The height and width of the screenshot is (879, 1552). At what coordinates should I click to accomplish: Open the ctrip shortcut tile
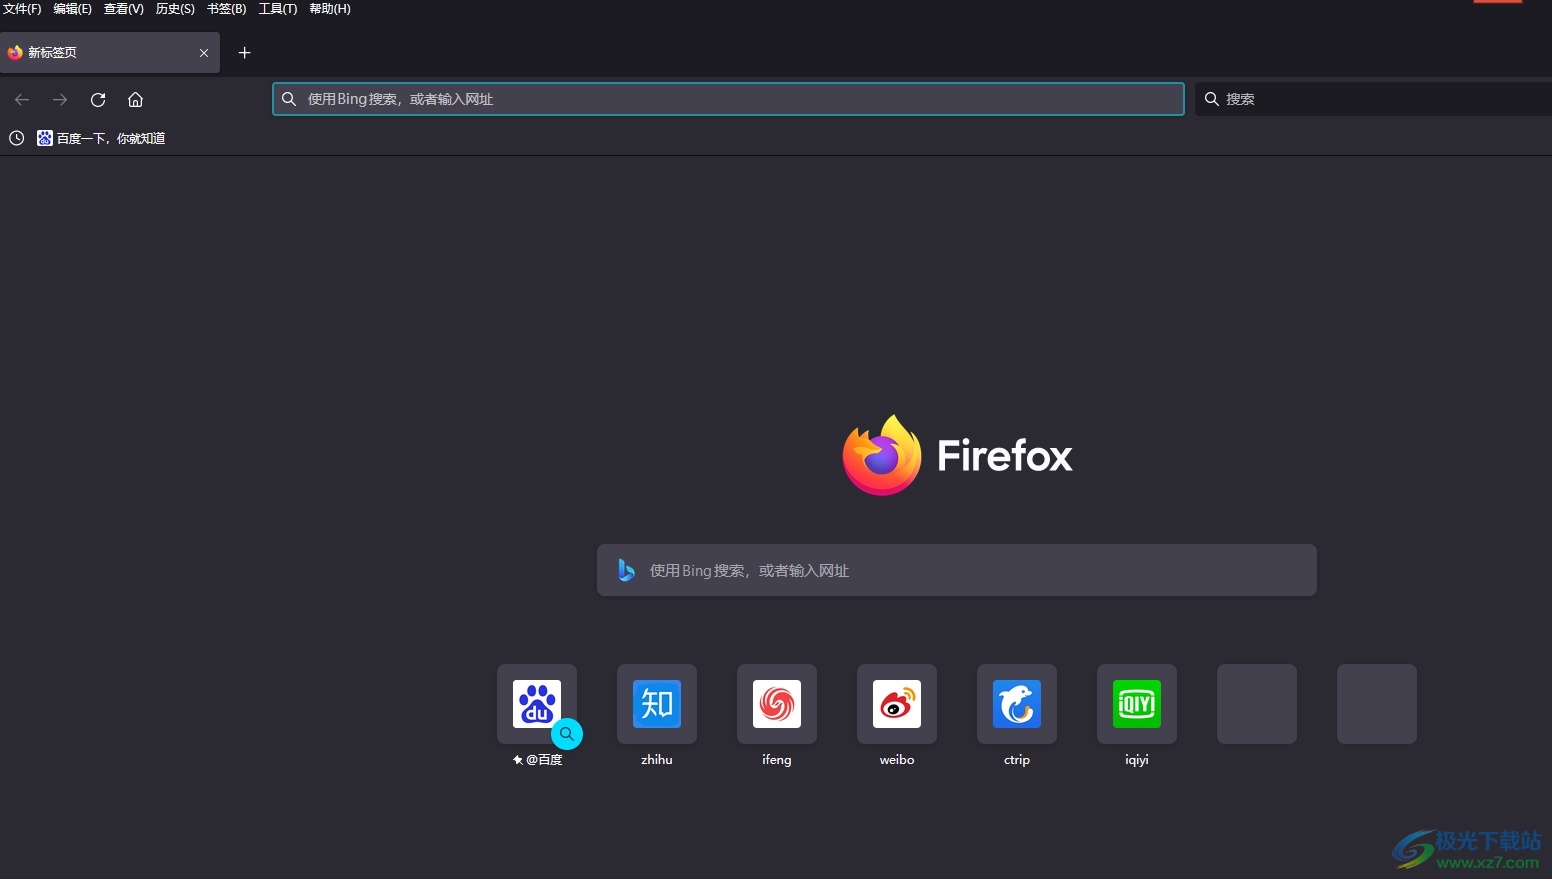click(x=1017, y=704)
